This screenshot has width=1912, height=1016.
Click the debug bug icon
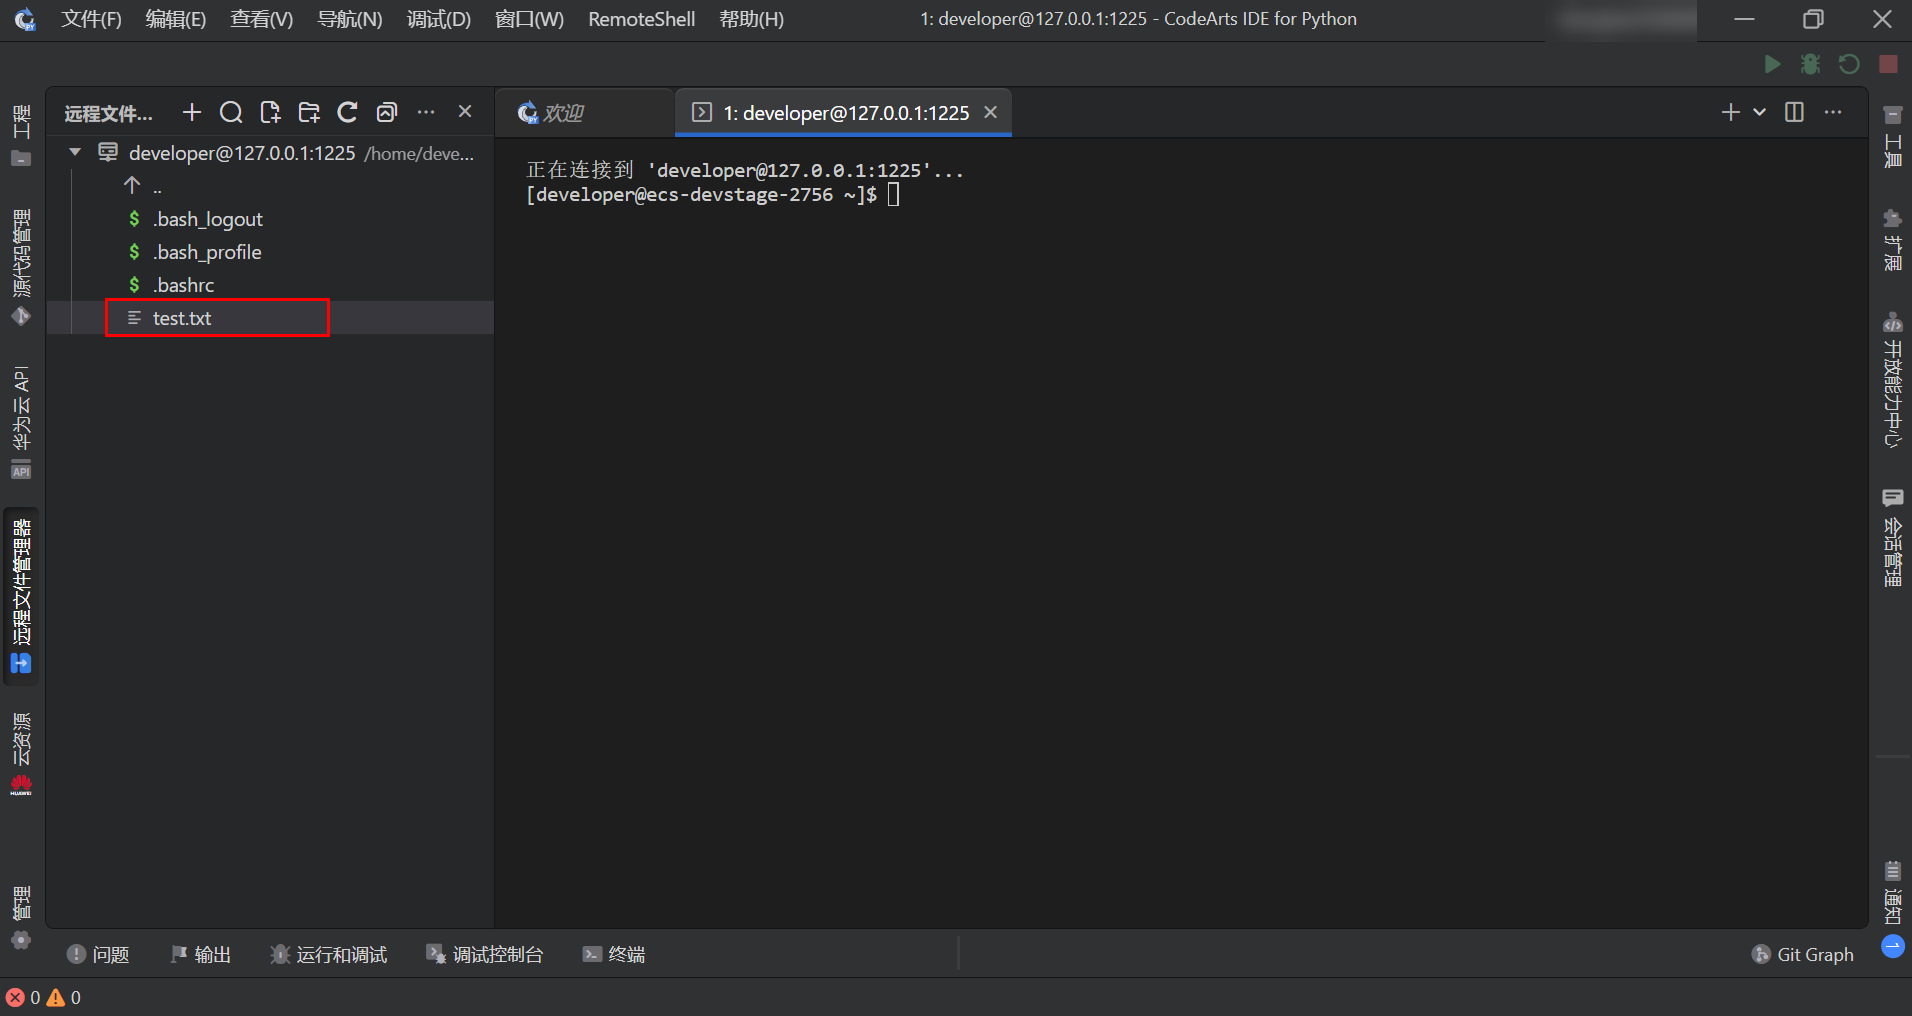1810,64
